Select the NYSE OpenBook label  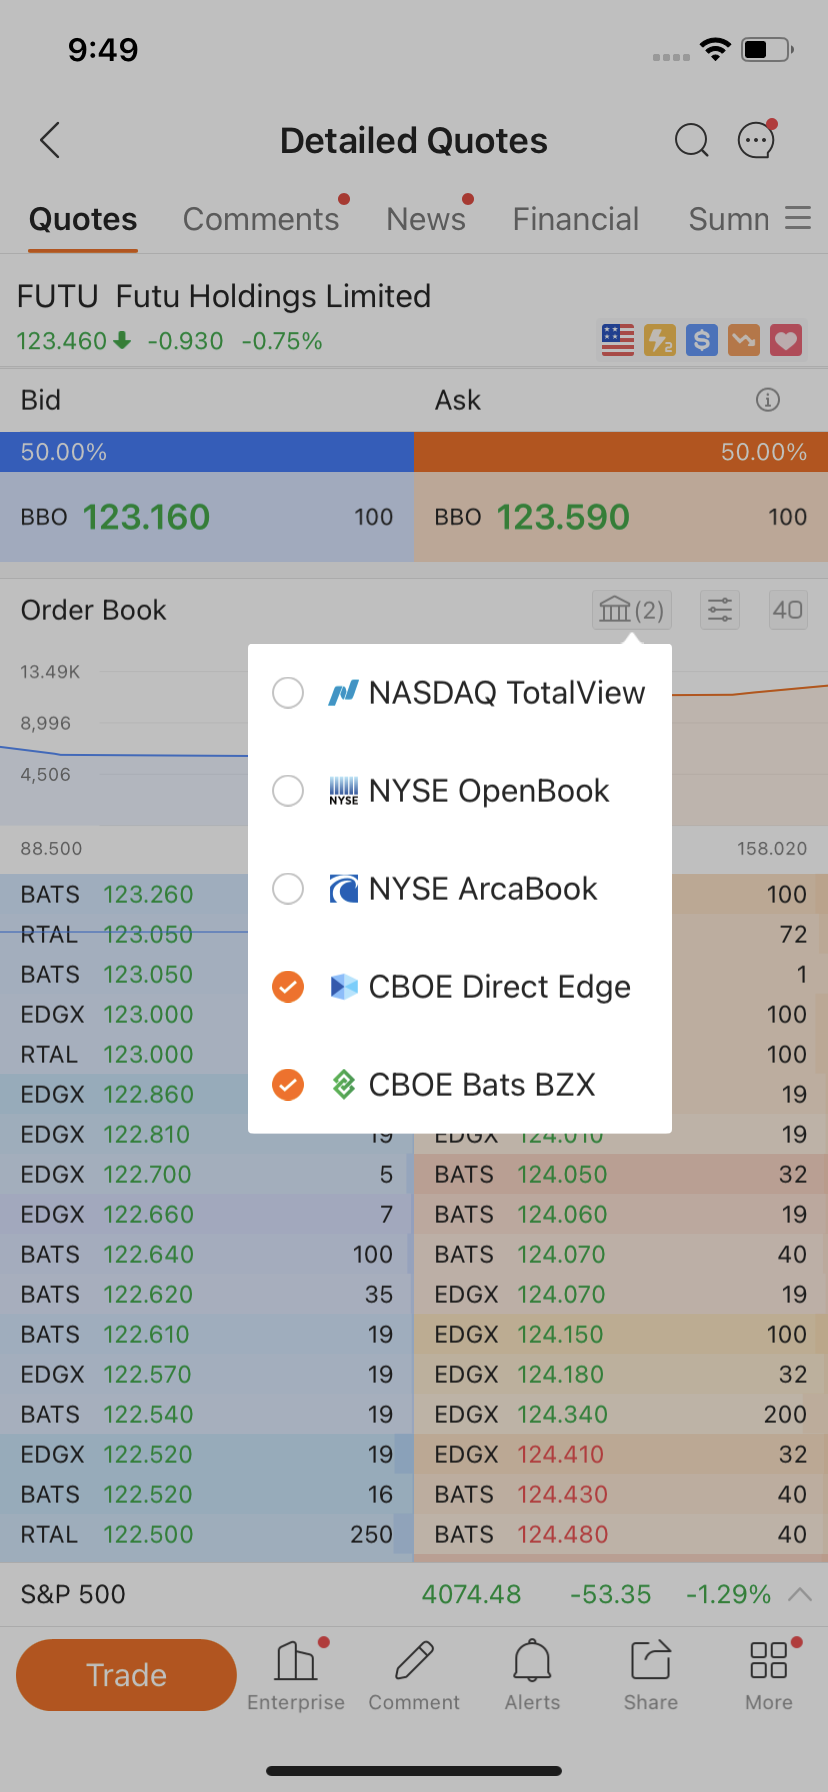489,790
